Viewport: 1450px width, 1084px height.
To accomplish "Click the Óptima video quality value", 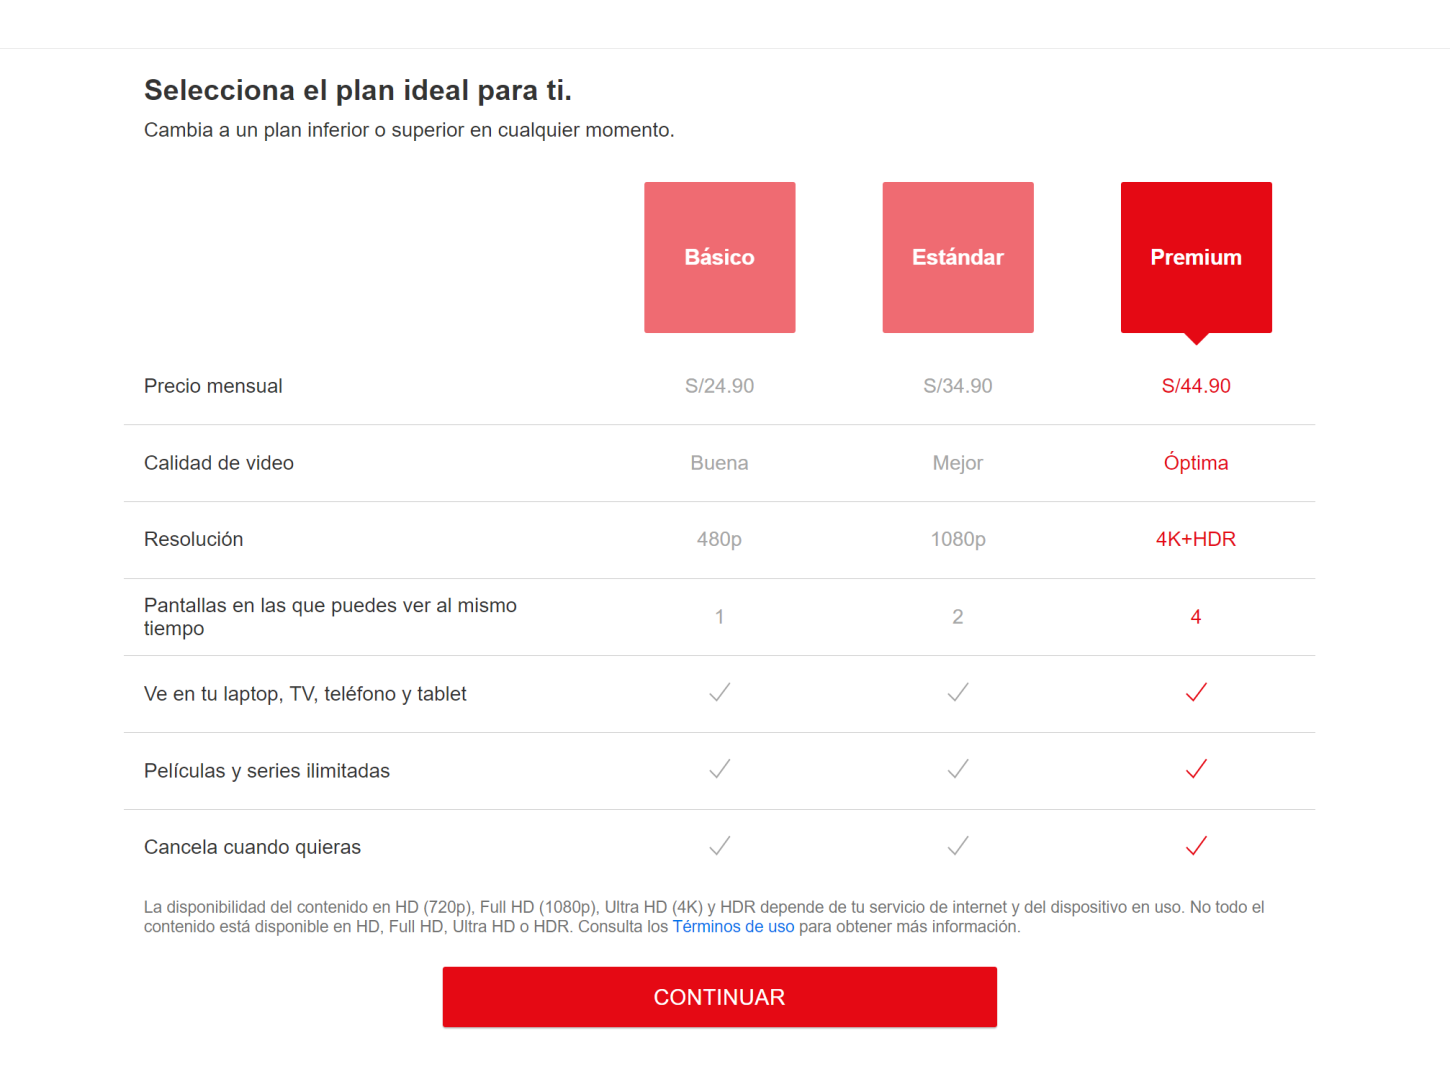I will pyautogui.click(x=1196, y=462).
